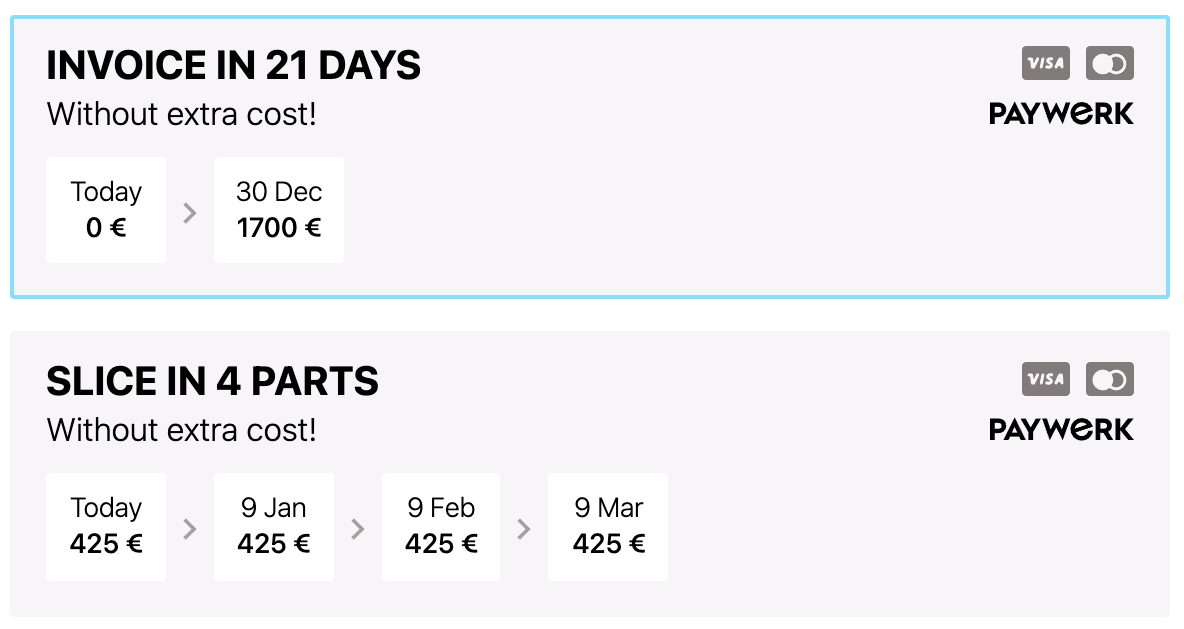Click arrow between Today and 9 Jan
The height and width of the screenshot is (629, 1184).
pyautogui.click(x=190, y=529)
